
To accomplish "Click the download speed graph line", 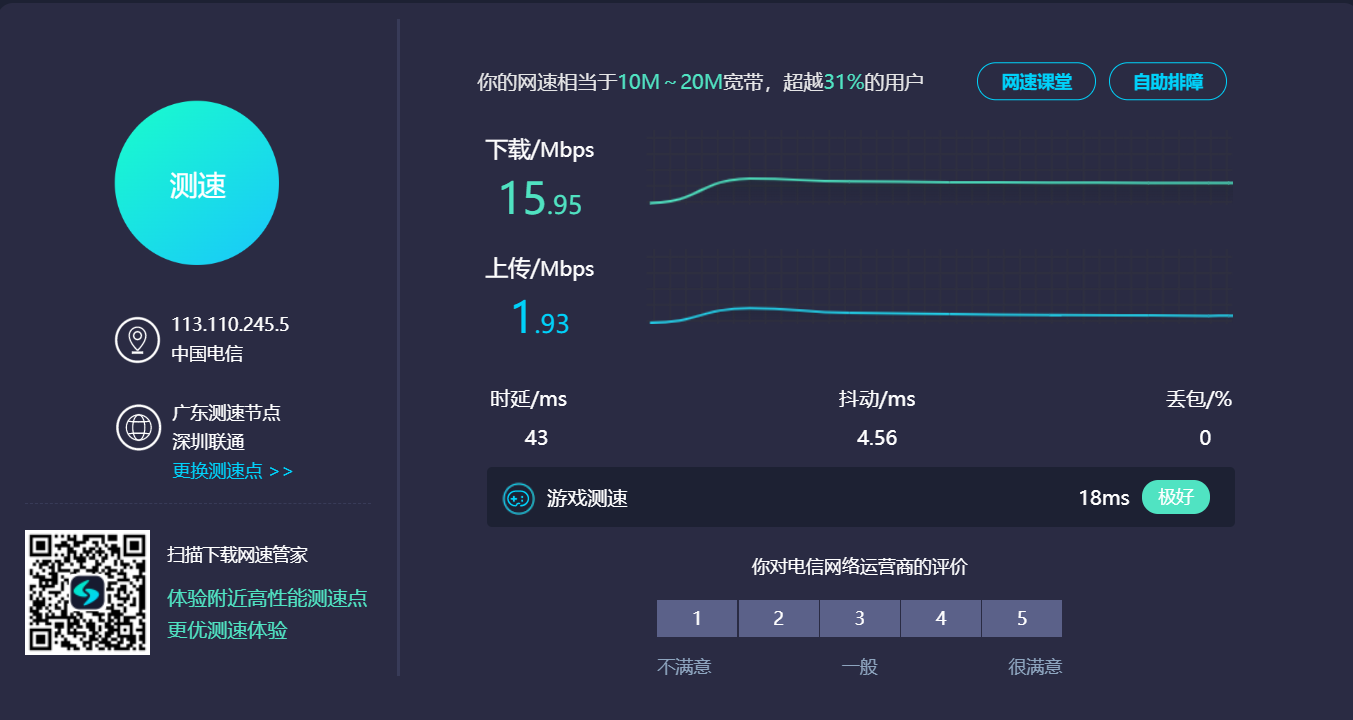I will (940, 182).
